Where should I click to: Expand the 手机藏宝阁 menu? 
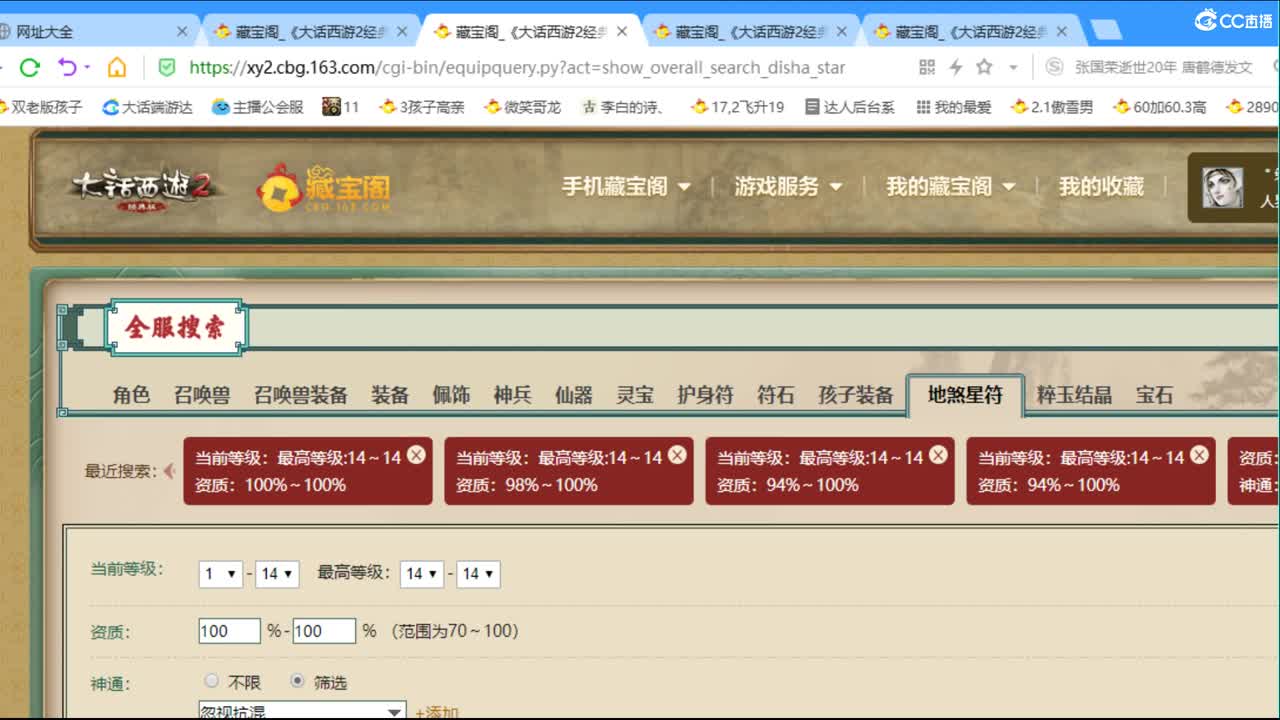pos(626,187)
